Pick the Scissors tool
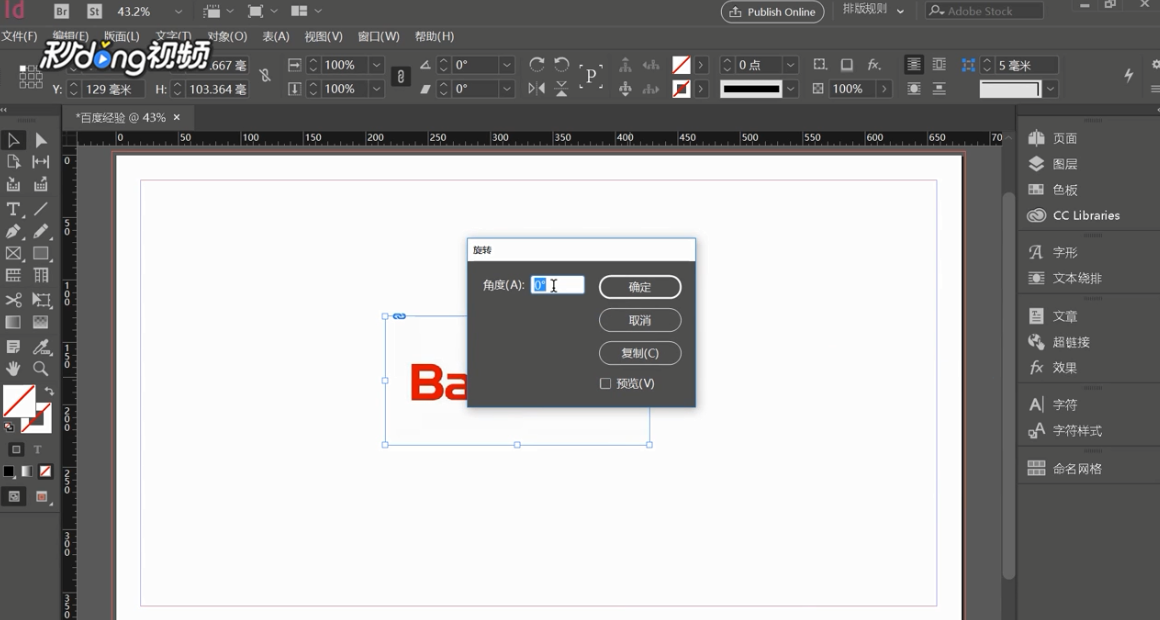1160x620 pixels. [13, 300]
